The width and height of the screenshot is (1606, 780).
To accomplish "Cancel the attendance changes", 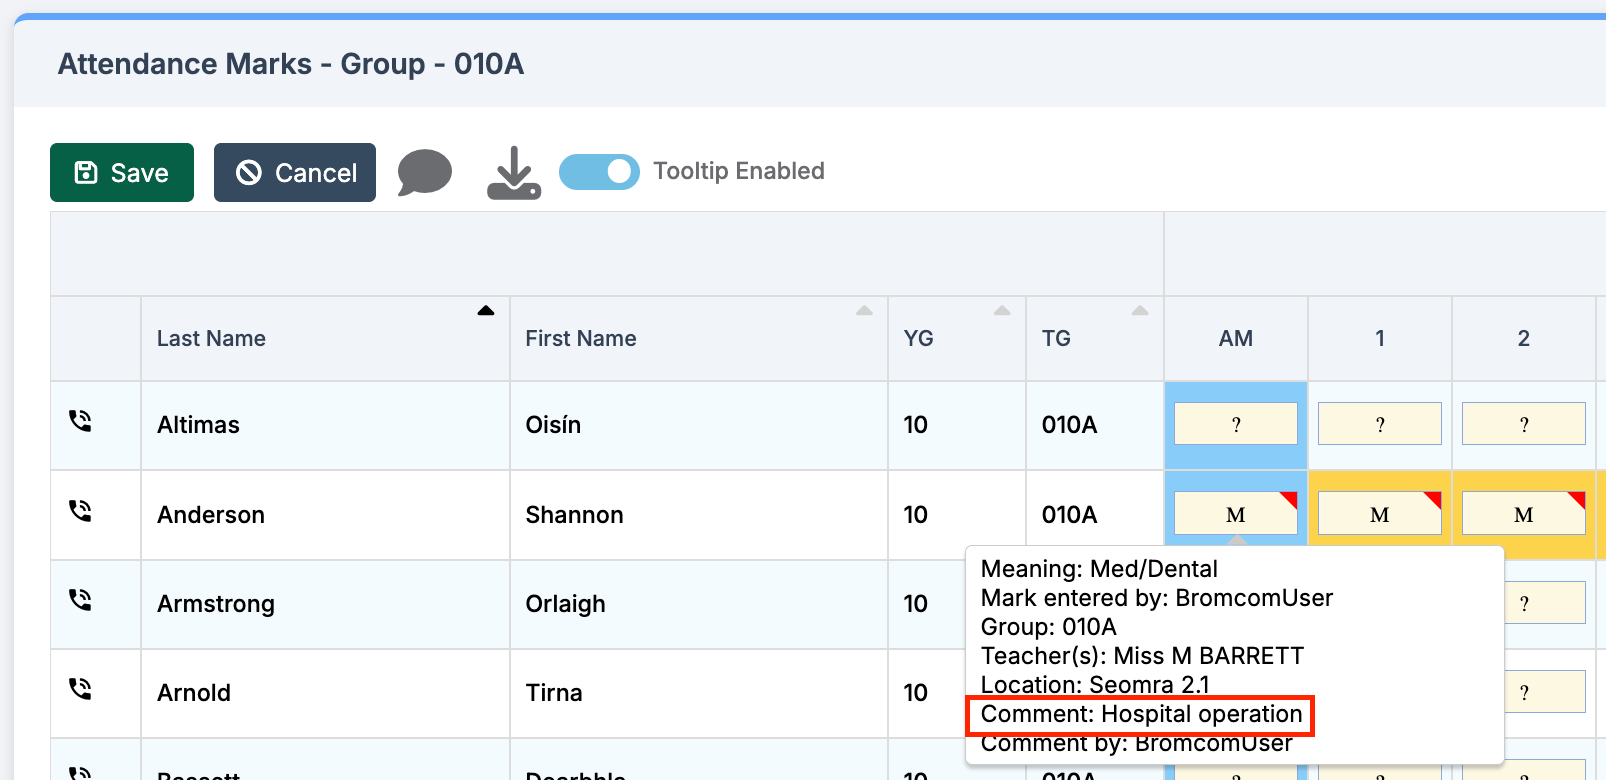I will click(x=295, y=173).
